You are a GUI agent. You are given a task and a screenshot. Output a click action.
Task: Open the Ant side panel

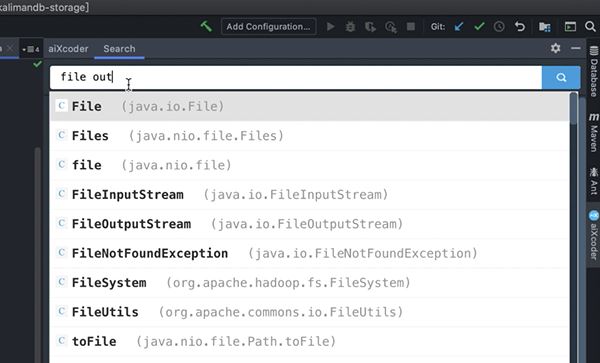pyautogui.click(x=593, y=181)
